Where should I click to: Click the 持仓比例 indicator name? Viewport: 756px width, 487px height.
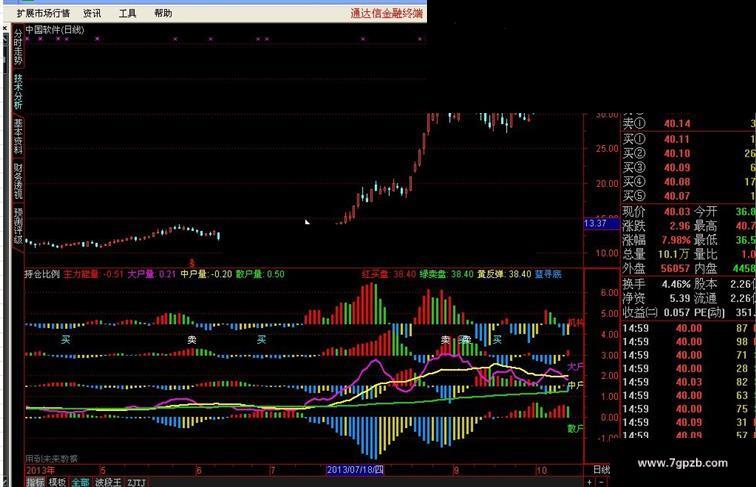click(x=42, y=274)
